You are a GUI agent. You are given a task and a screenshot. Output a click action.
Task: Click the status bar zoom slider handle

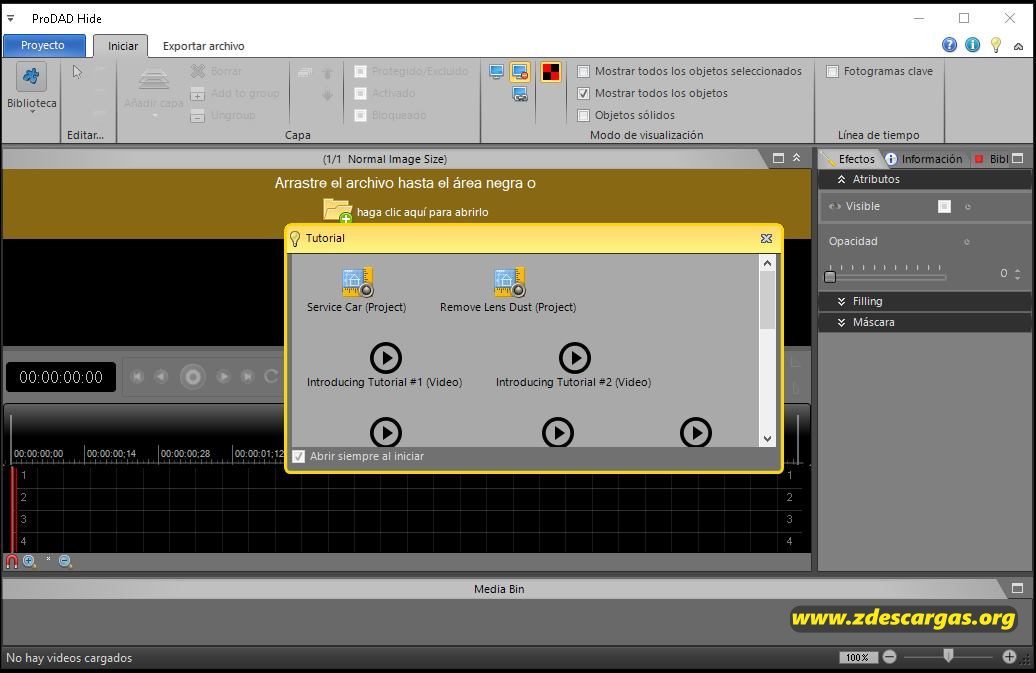coord(949,655)
